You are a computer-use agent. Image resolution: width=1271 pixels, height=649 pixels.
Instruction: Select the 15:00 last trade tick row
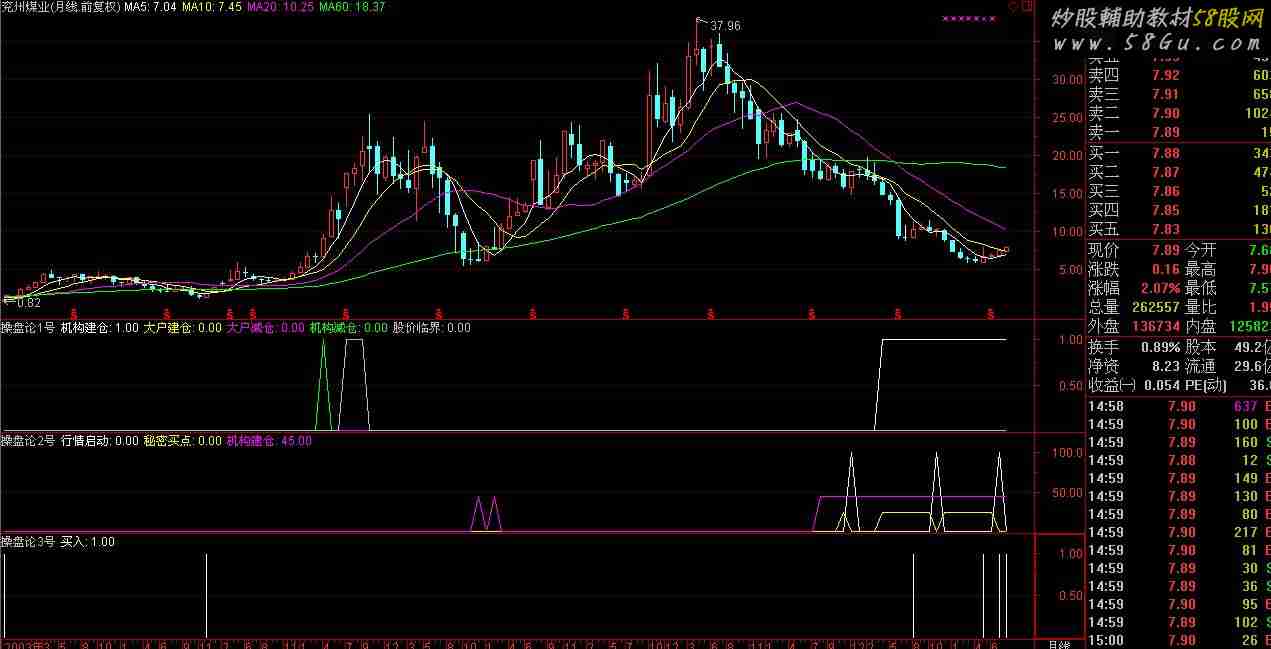[x=1177, y=640]
